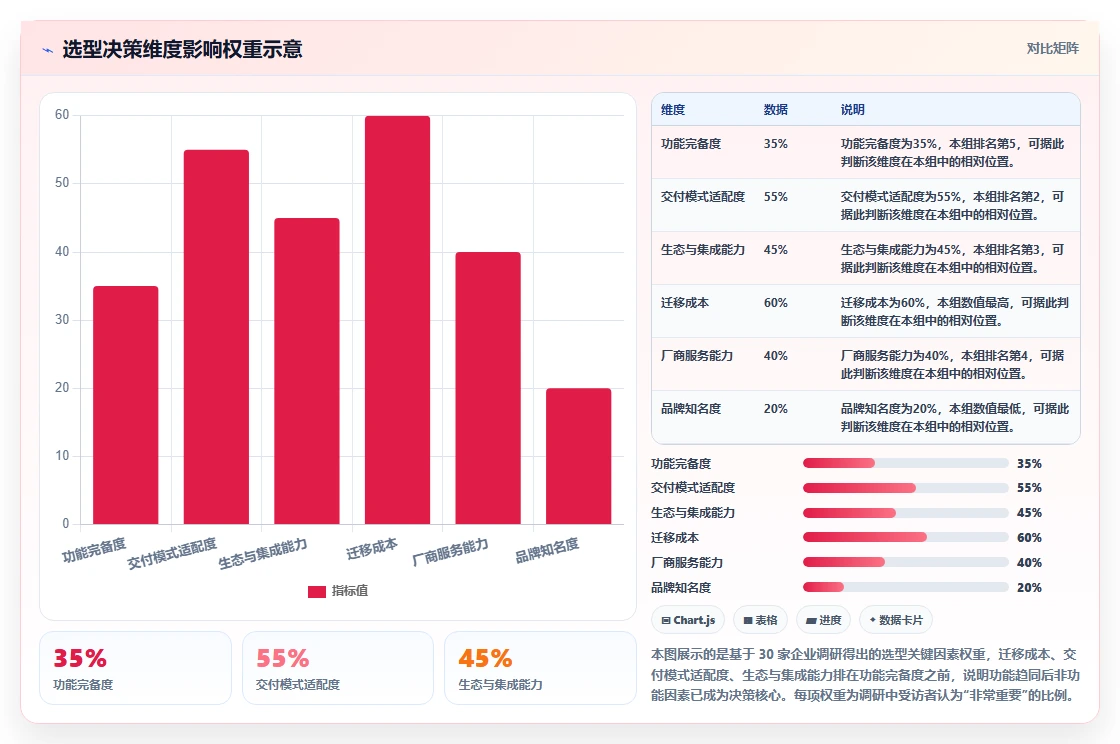The height and width of the screenshot is (744, 1120).
Task: Click the 功能完备度 35% progress bar
Action: tap(906, 463)
